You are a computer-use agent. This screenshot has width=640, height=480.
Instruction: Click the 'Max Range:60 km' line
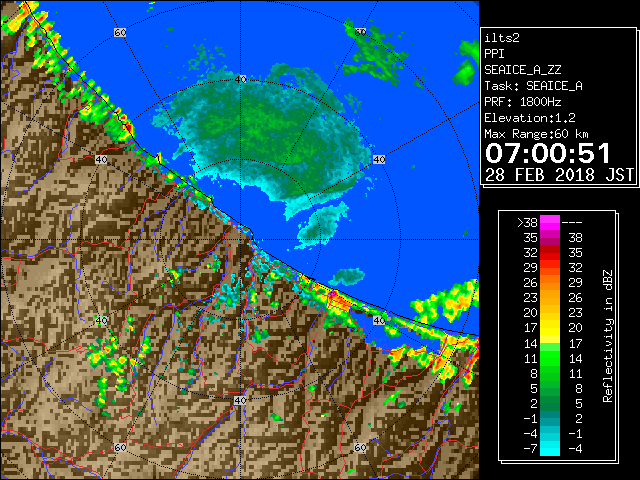pos(536,134)
